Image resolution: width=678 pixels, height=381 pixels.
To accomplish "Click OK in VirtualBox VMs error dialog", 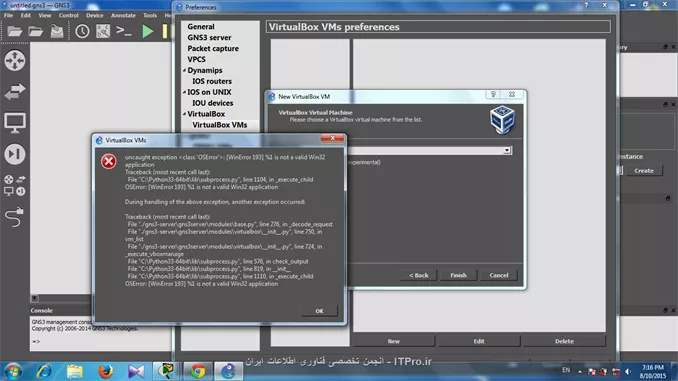I will pos(319,311).
